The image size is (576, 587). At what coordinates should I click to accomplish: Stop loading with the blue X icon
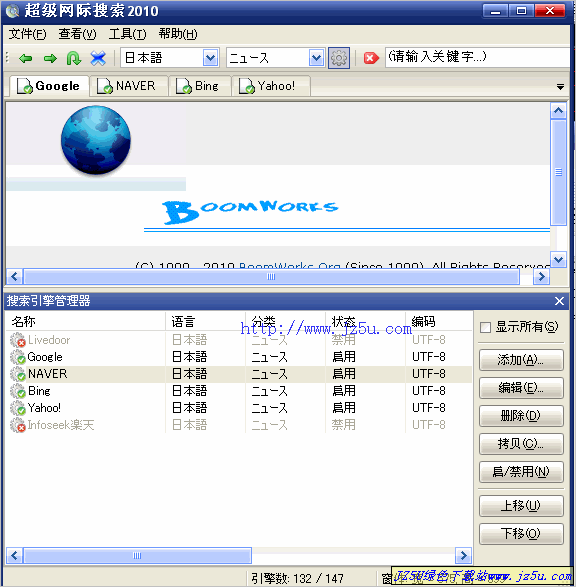(98, 58)
